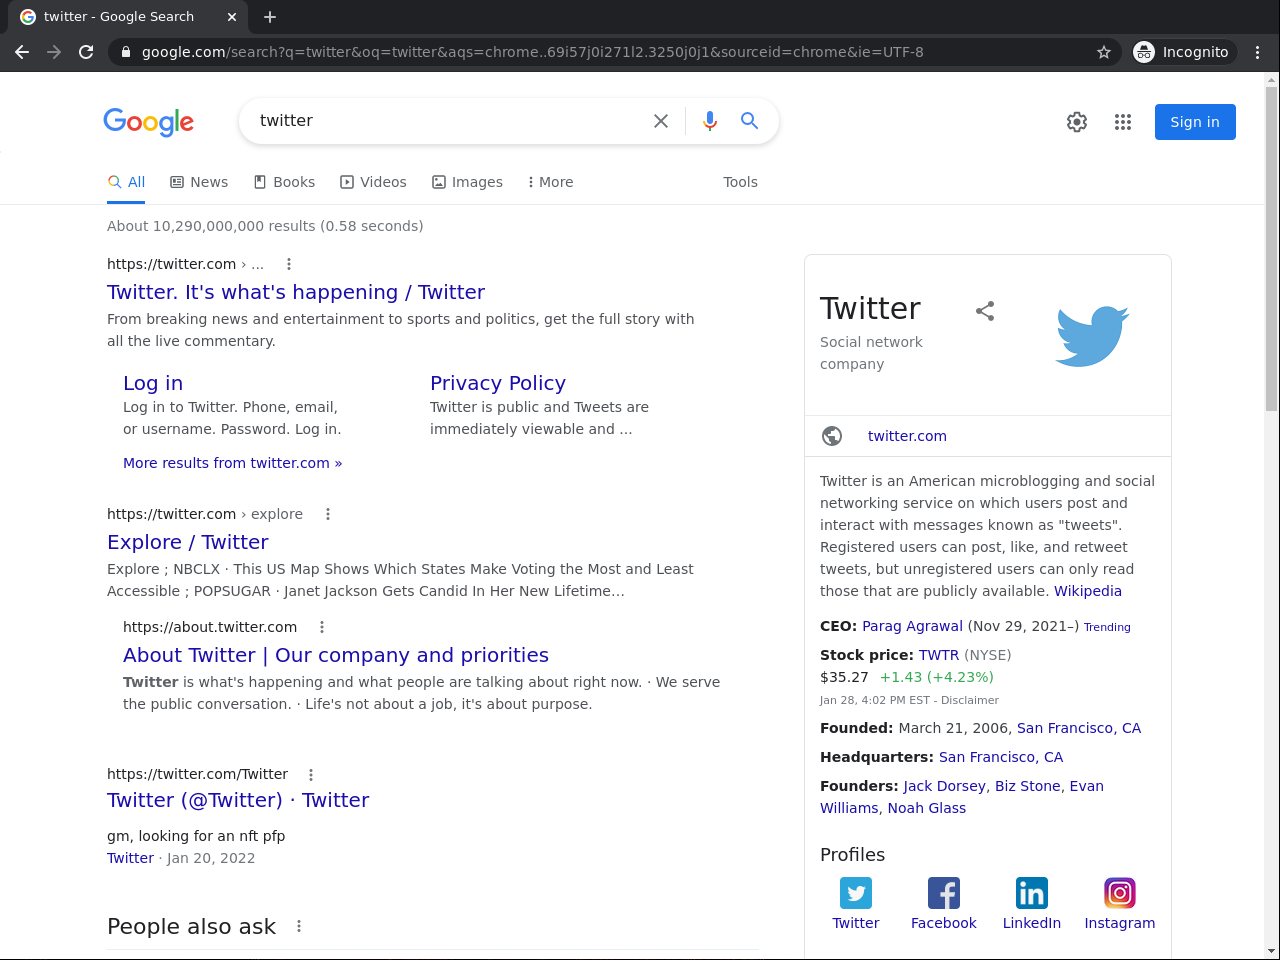Open the Biz Stone founder link

pos(1028,786)
